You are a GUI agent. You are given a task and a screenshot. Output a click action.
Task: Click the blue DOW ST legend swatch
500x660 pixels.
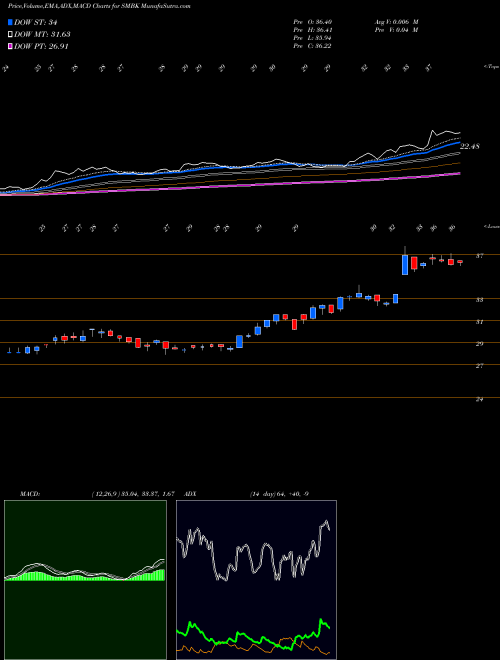11,22
